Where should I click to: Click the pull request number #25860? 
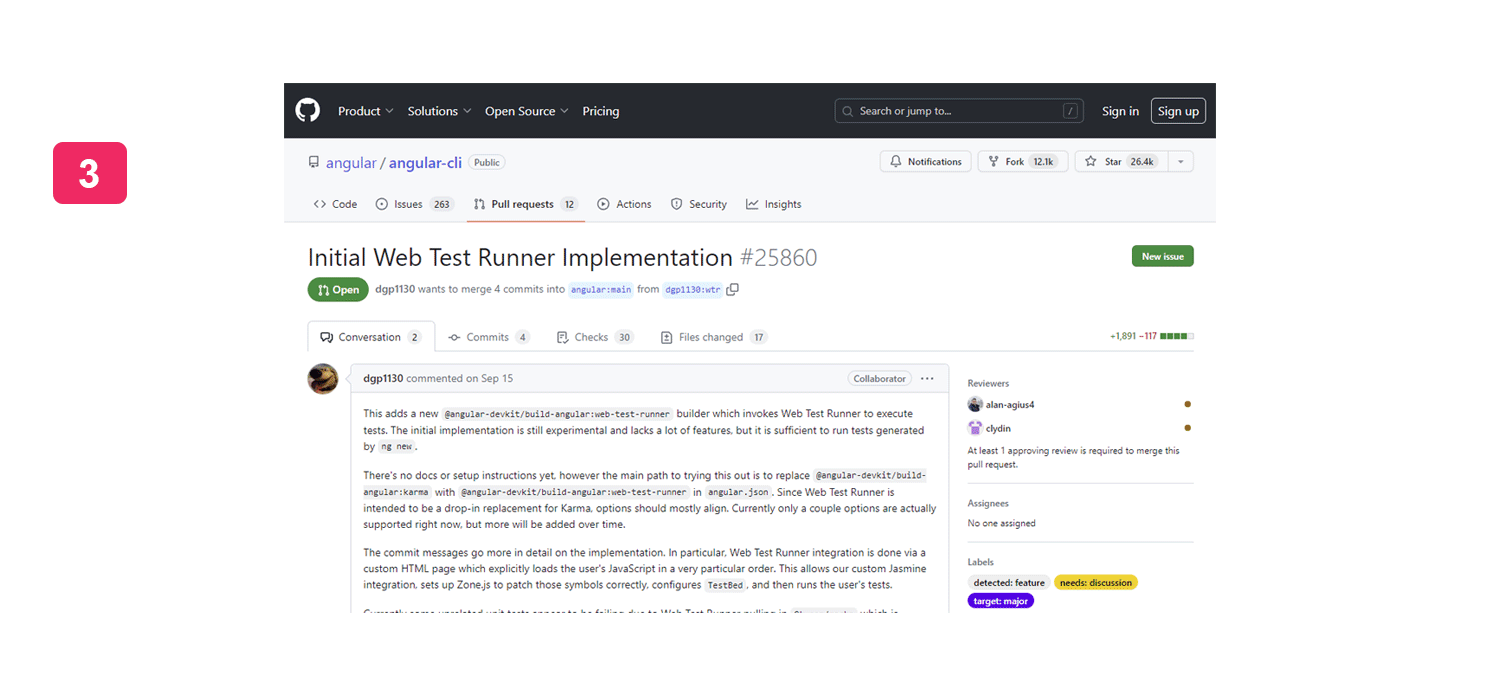point(778,258)
